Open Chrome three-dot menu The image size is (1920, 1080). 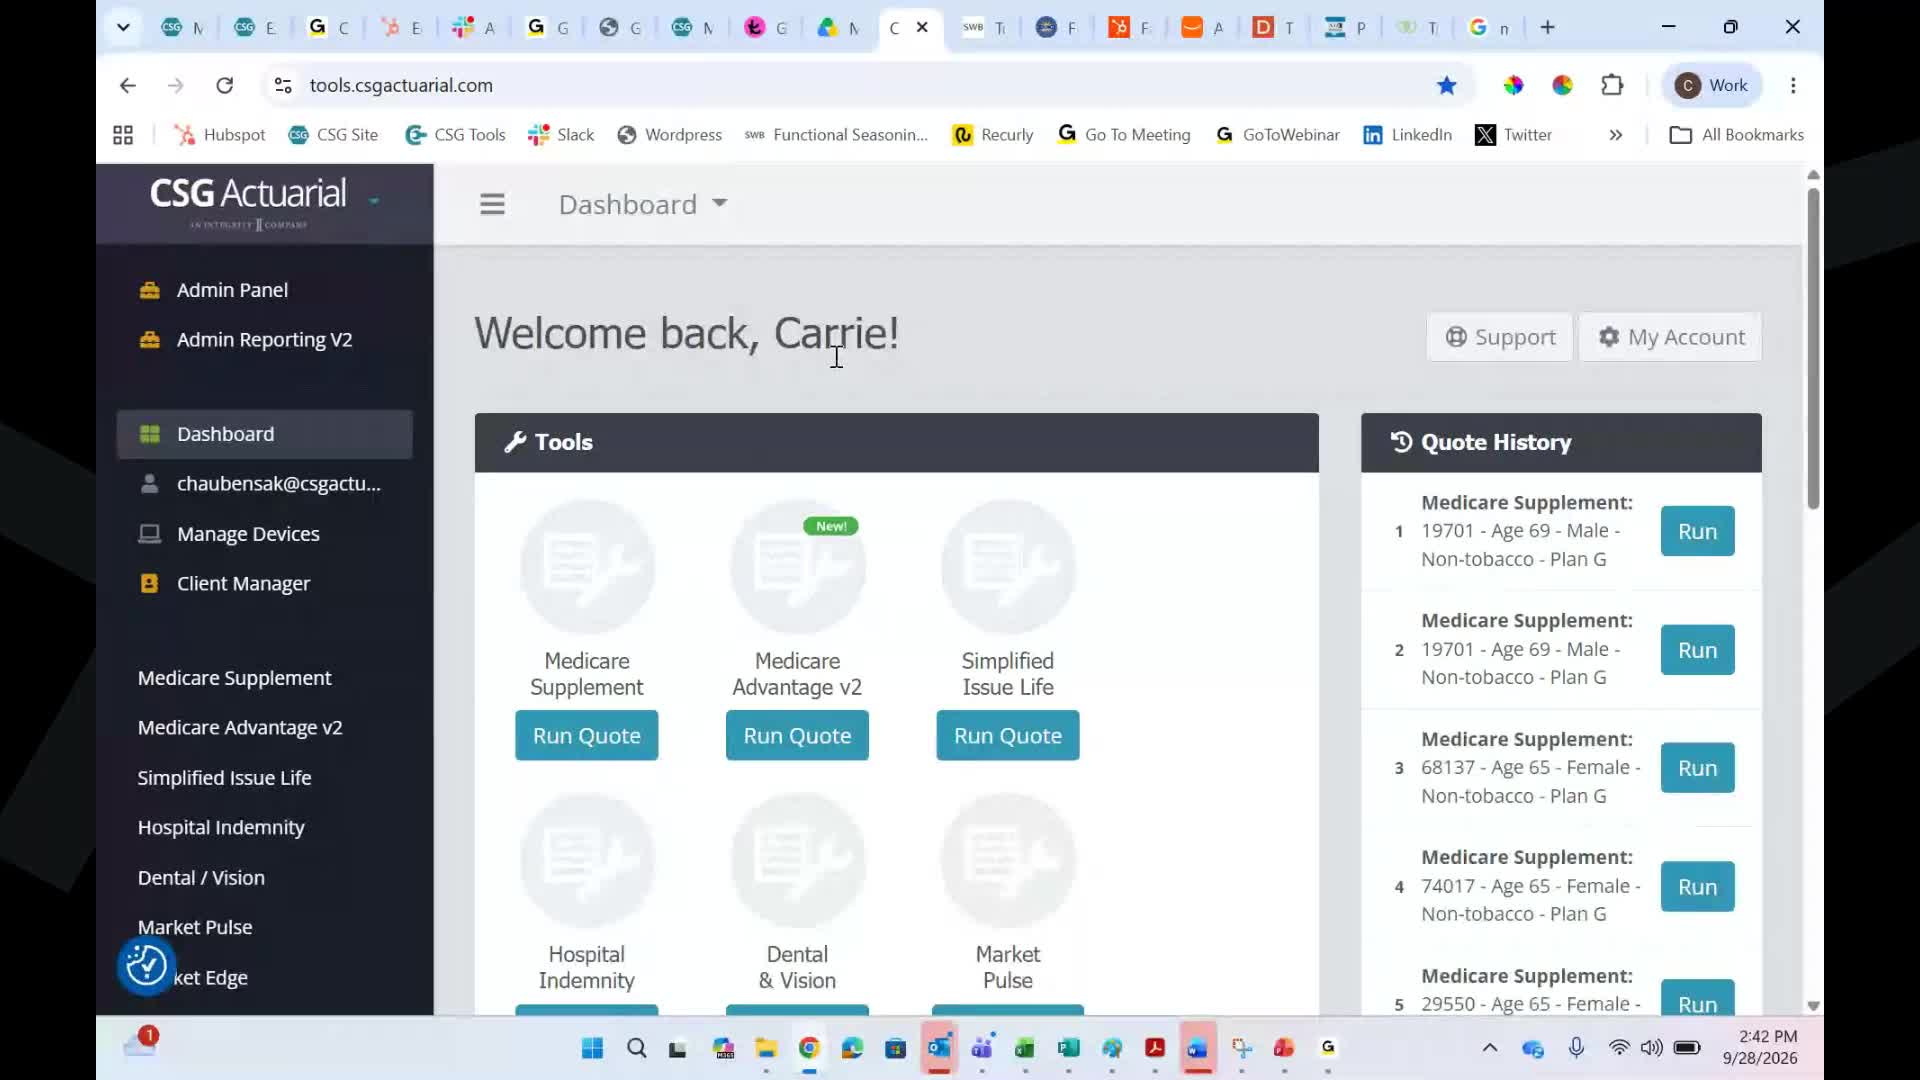tap(1793, 85)
